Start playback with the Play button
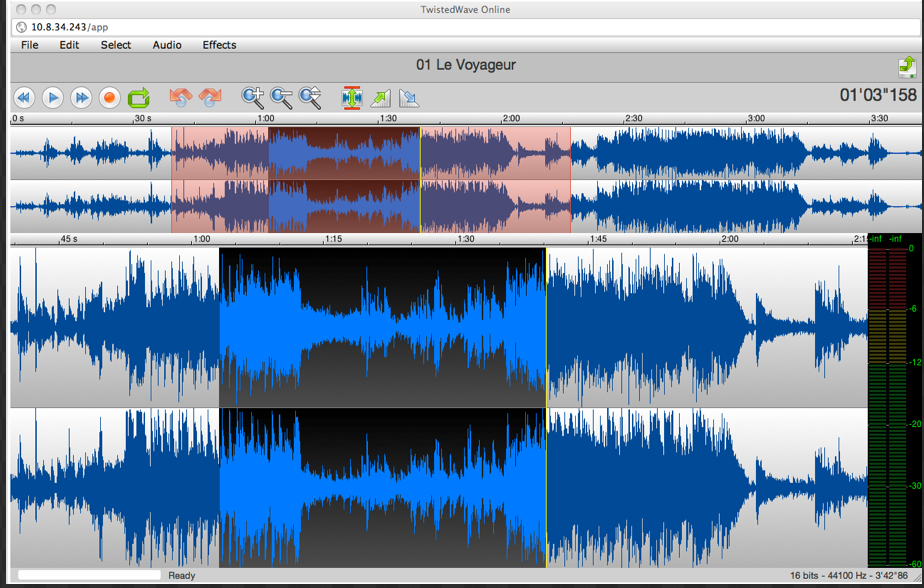The width and height of the screenshot is (924, 588). 52,98
